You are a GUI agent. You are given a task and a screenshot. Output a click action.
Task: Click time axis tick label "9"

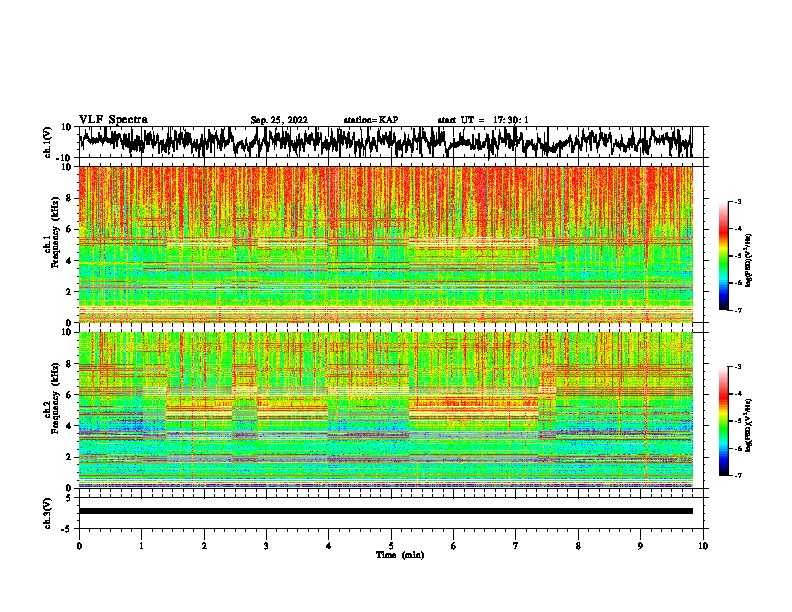[x=640, y=546]
